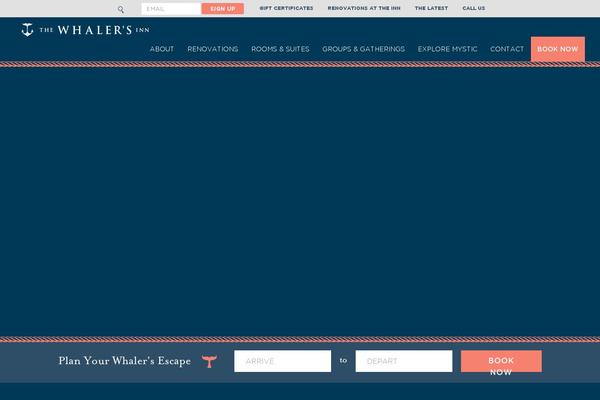
Task: Open the Contact menu item
Action: pos(507,49)
